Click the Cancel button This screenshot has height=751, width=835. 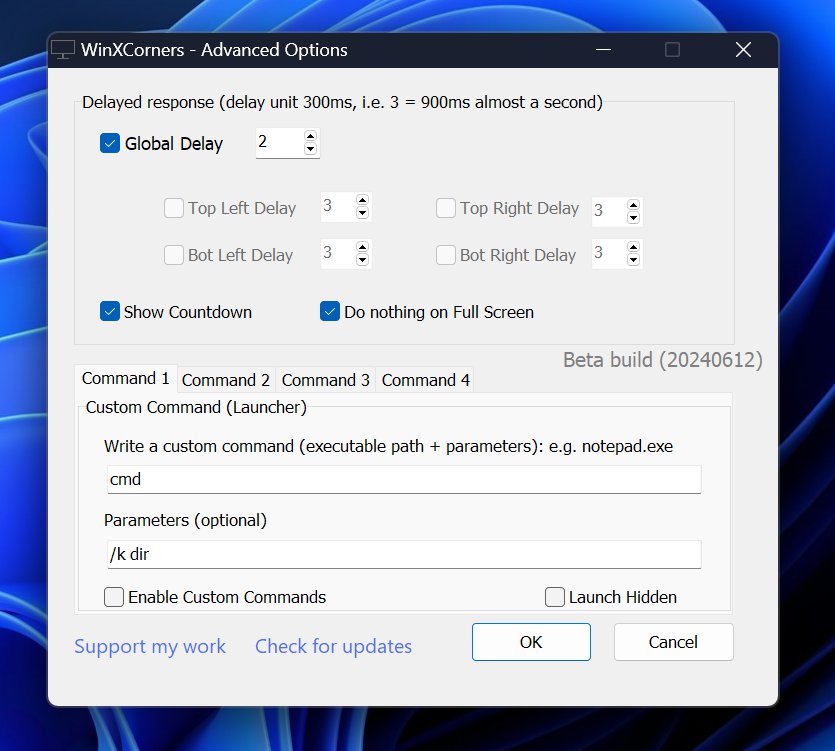[x=674, y=642]
